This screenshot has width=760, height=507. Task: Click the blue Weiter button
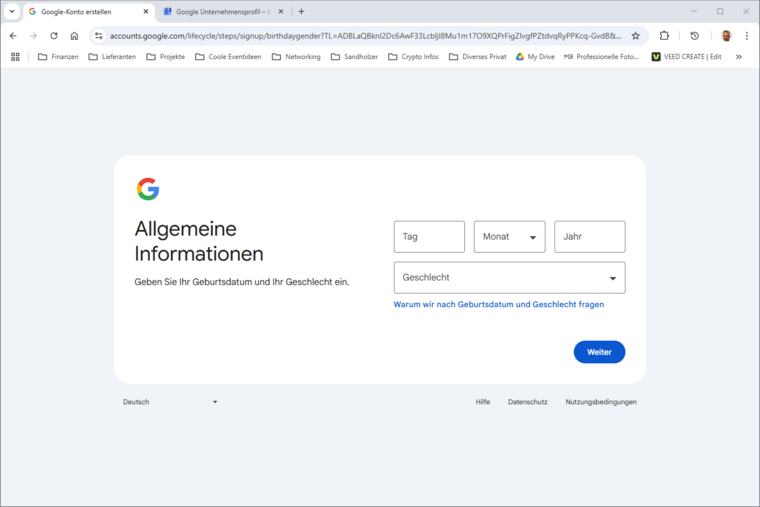click(x=599, y=352)
